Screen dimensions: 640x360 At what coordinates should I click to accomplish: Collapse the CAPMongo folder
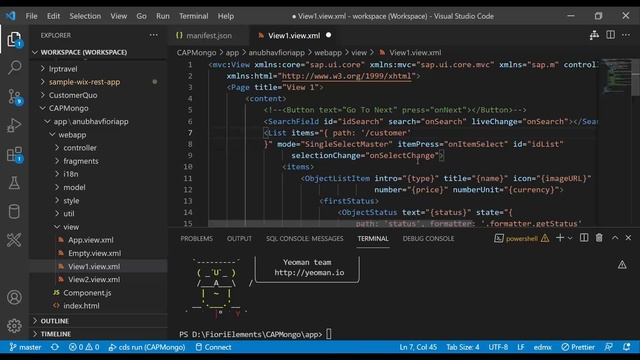[x=69, y=108]
